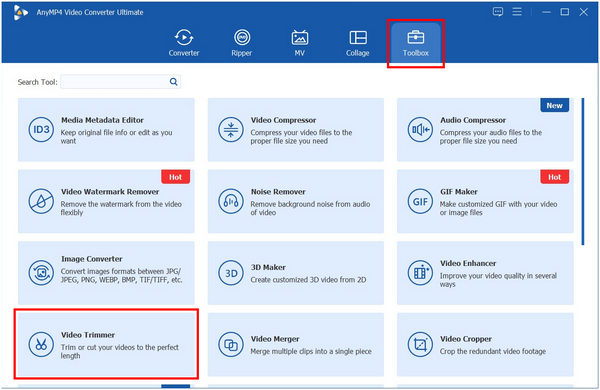
Task: Open the Image Converter title
Action: click(91, 259)
